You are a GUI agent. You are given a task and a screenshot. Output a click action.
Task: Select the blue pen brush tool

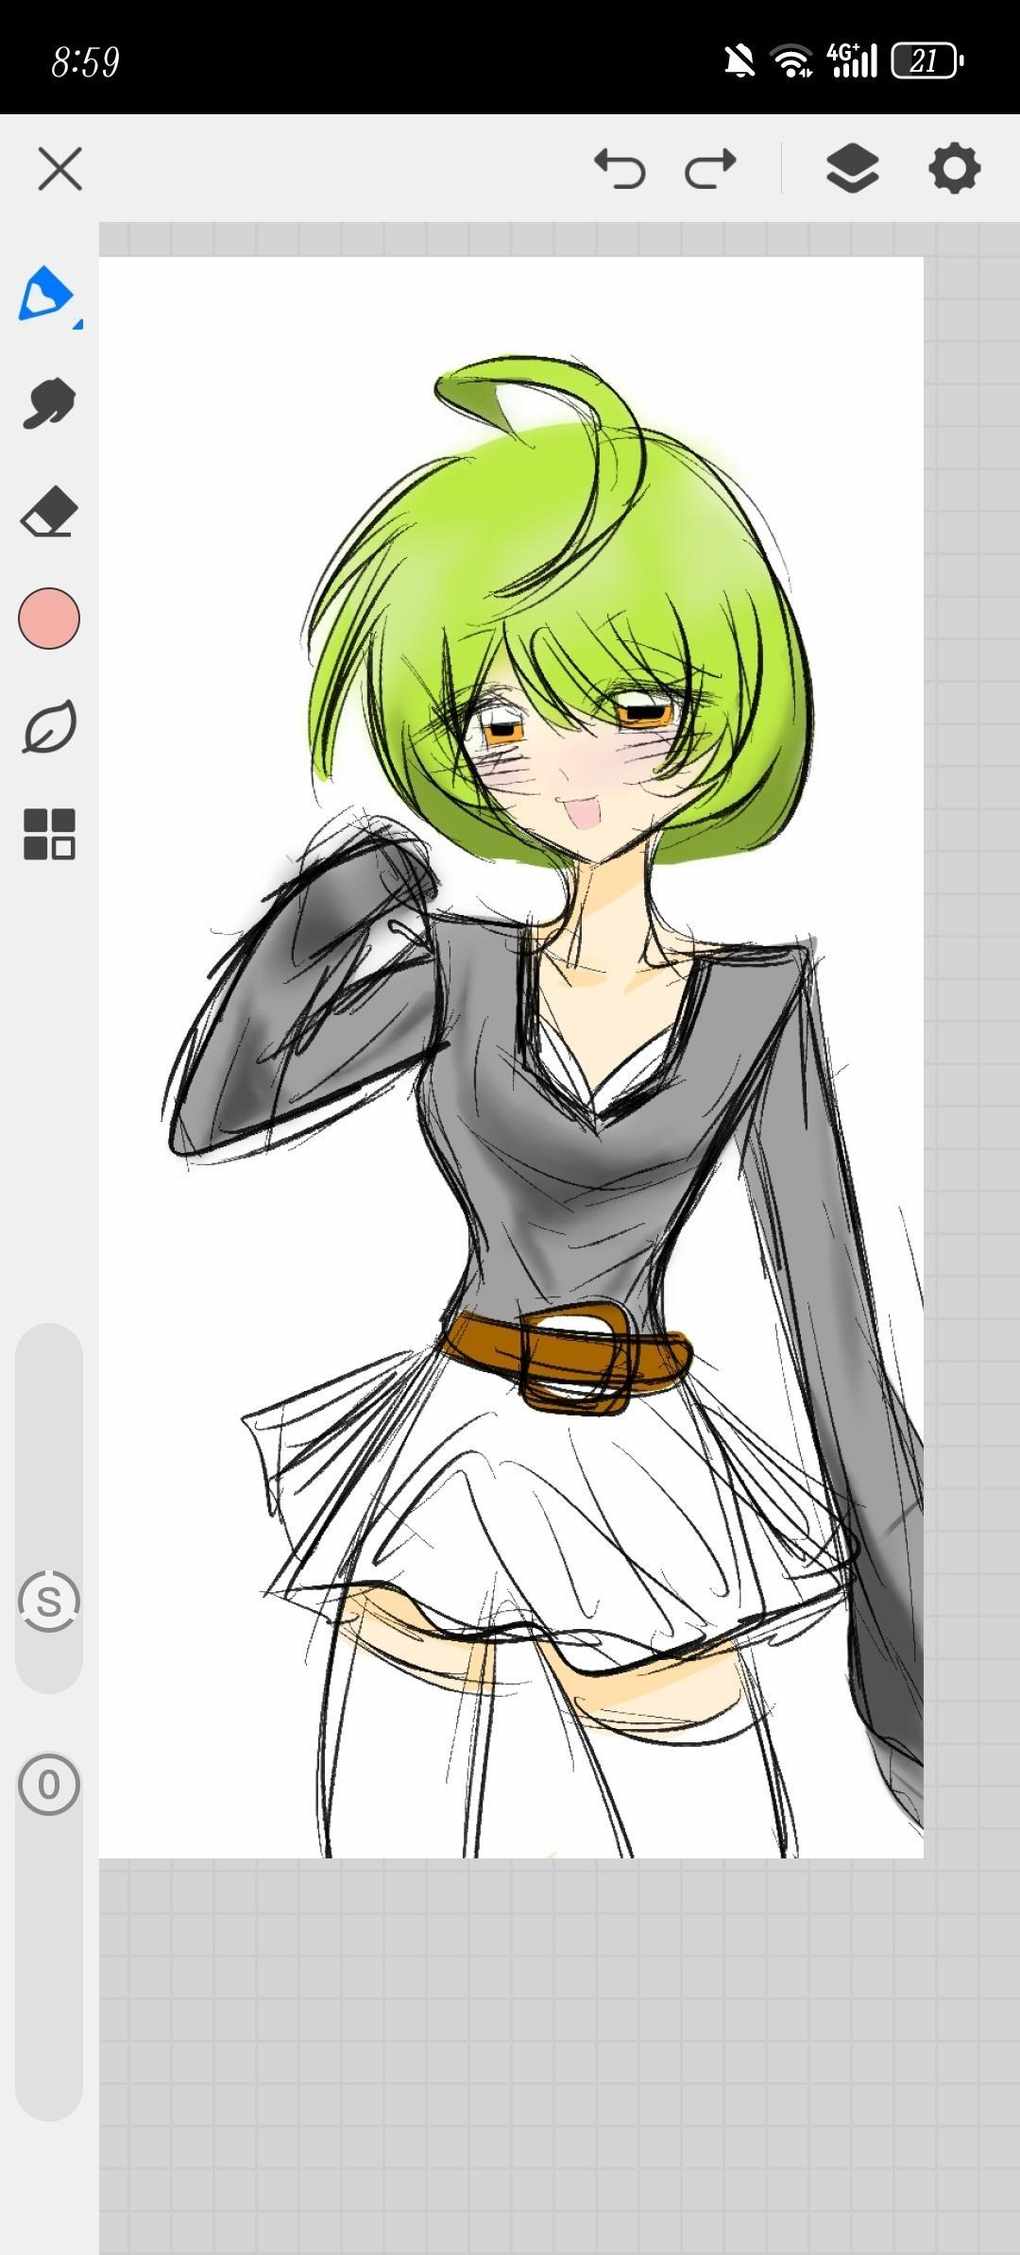tap(45, 294)
